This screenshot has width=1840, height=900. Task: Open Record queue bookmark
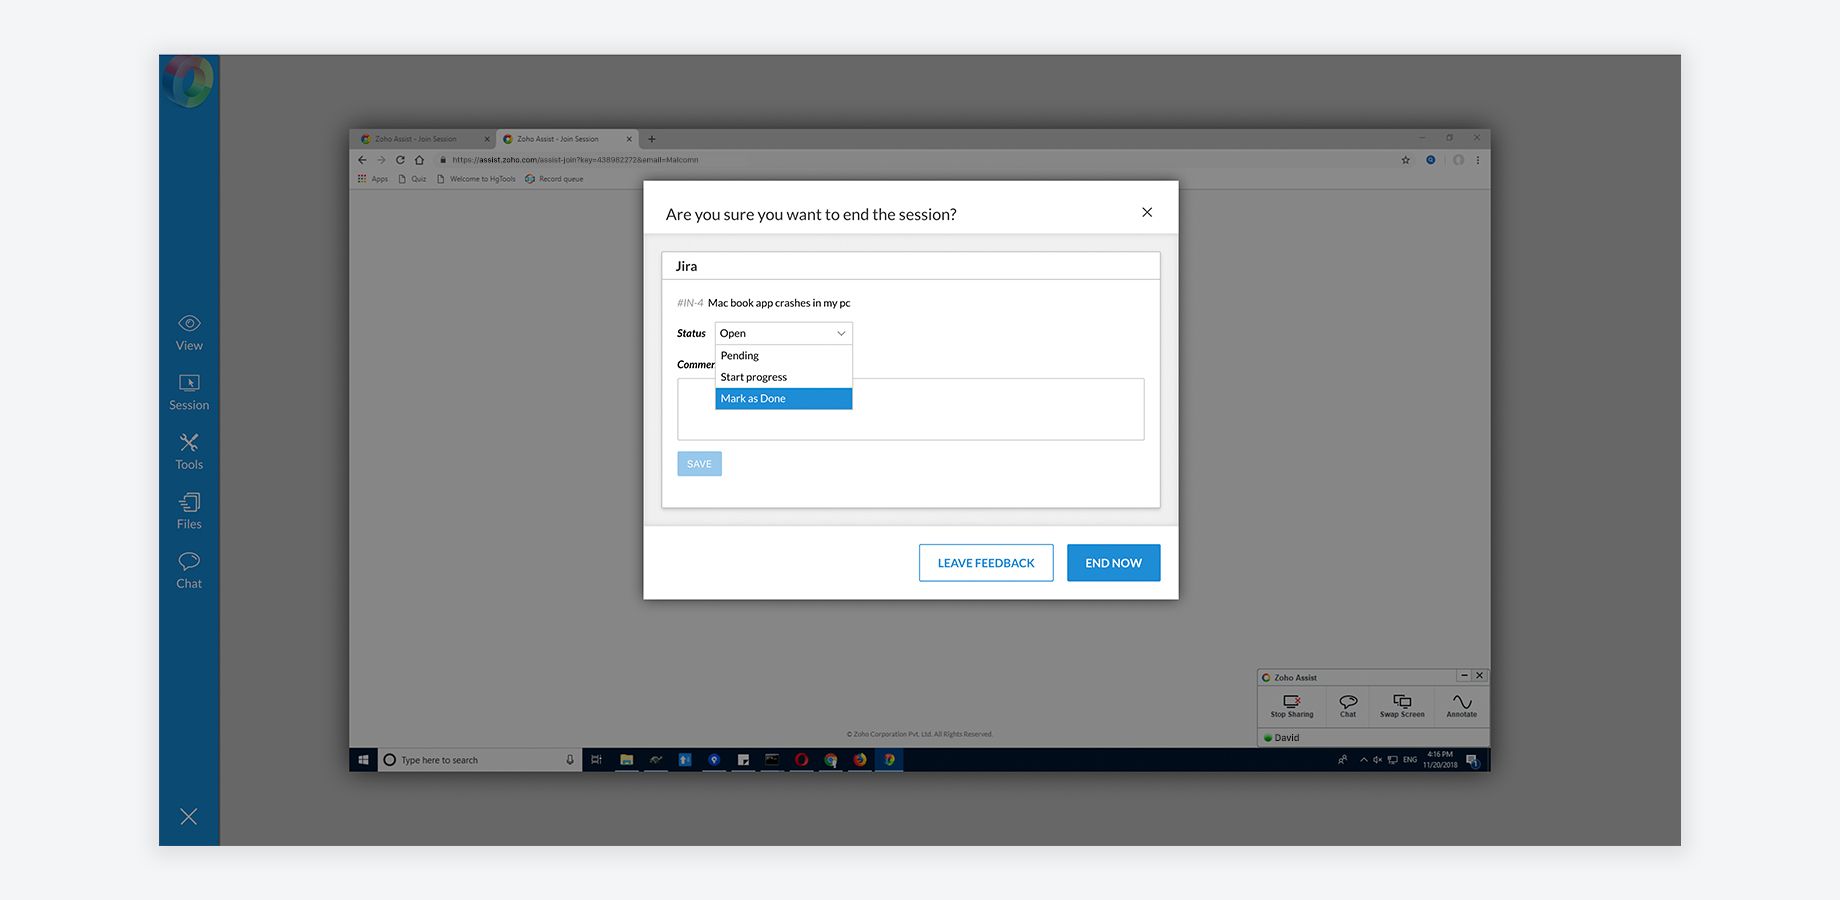coord(554,179)
